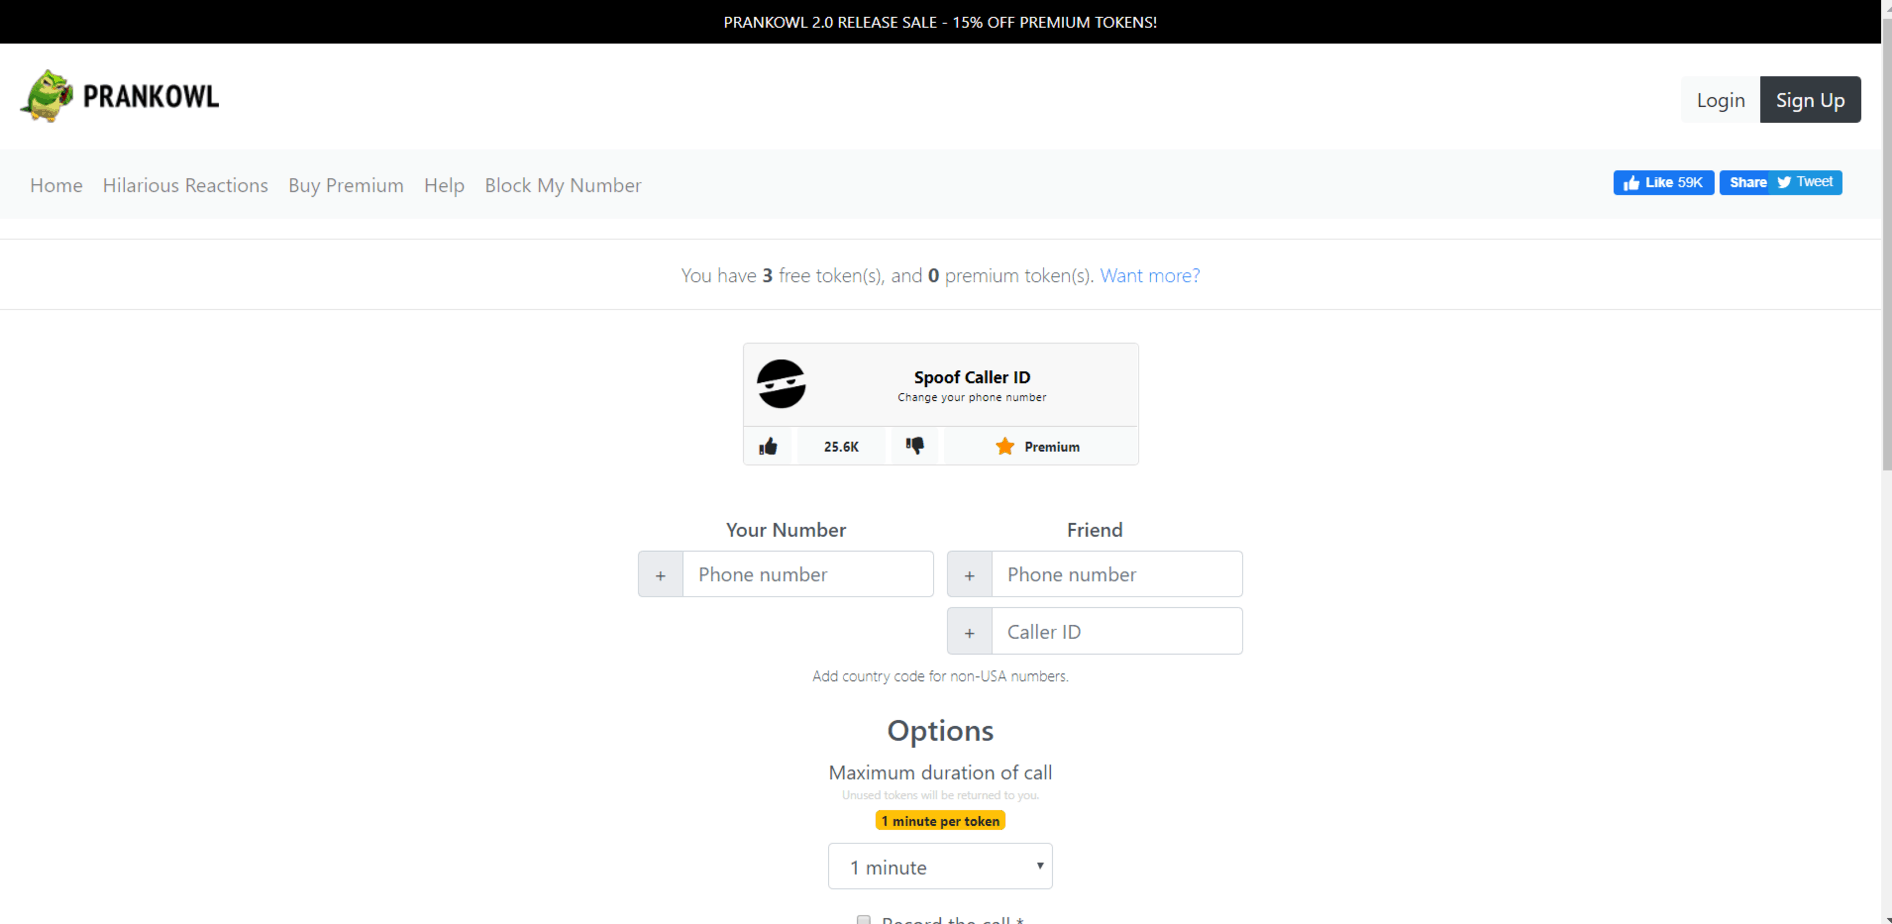This screenshot has height=924, width=1892.
Task: Open the Login page
Action: pyautogui.click(x=1720, y=100)
